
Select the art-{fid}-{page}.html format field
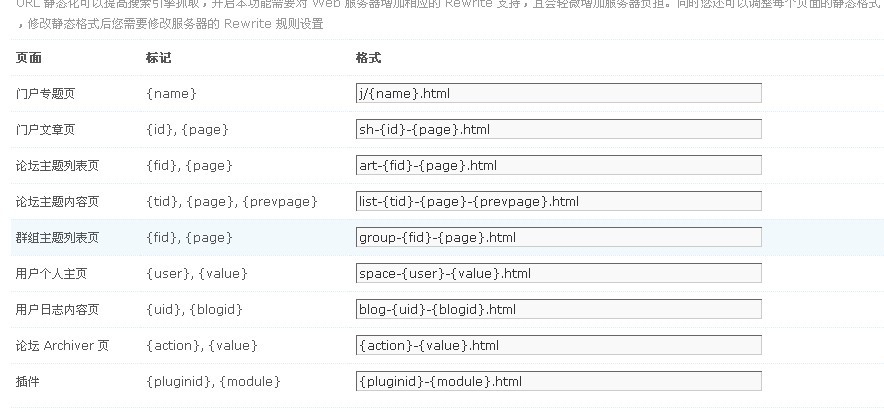559,166
